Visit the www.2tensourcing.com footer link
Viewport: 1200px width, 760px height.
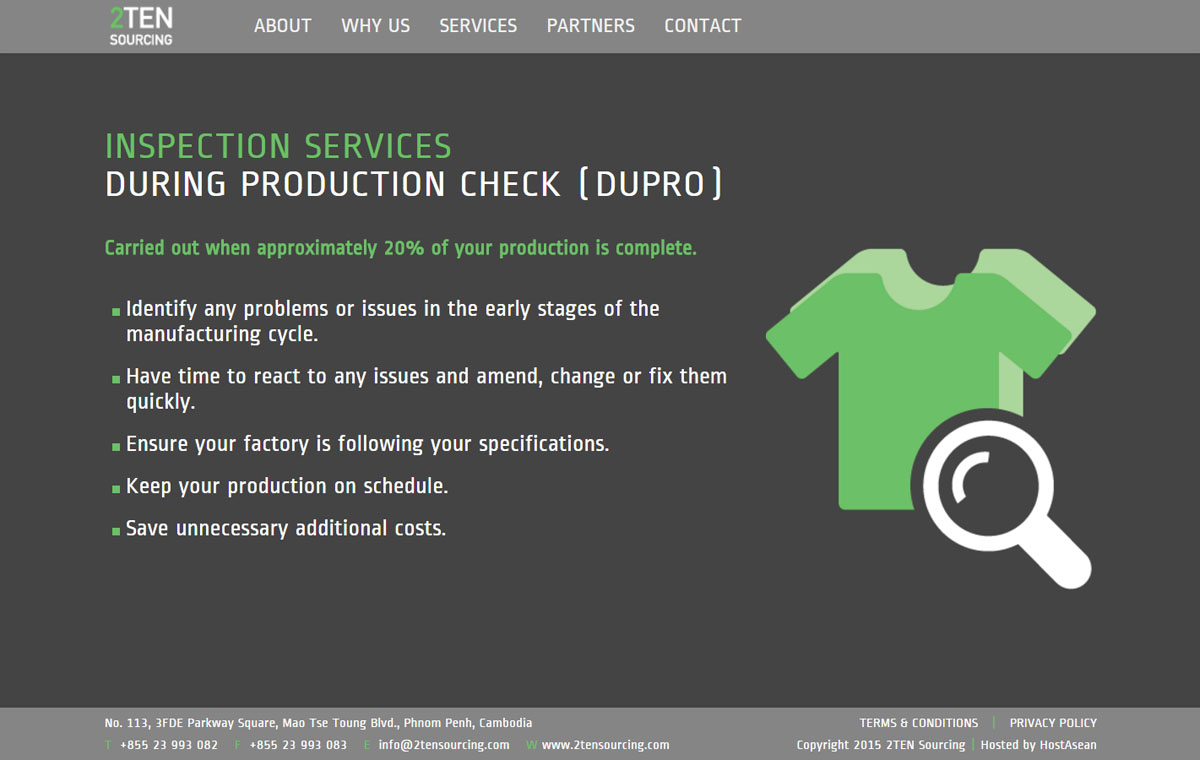[605, 745]
